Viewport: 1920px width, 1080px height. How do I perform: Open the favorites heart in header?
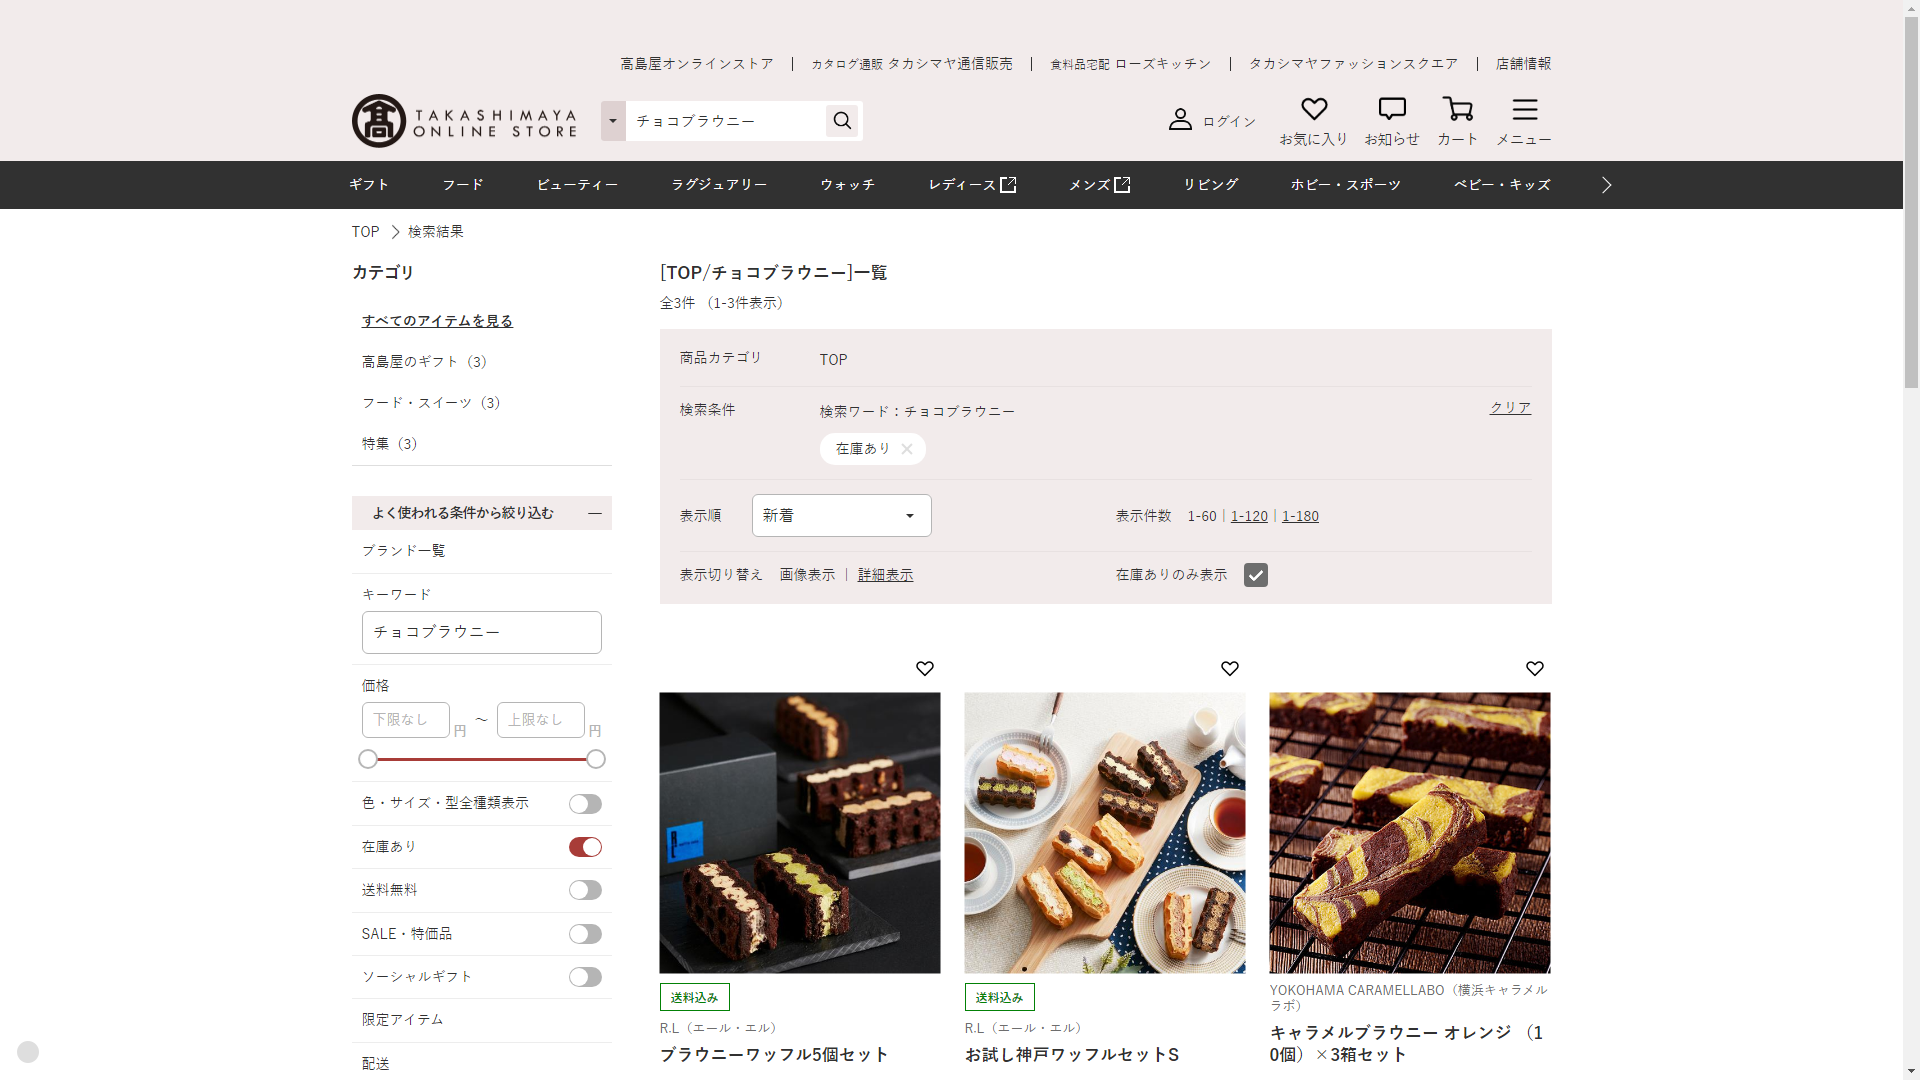point(1313,109)
